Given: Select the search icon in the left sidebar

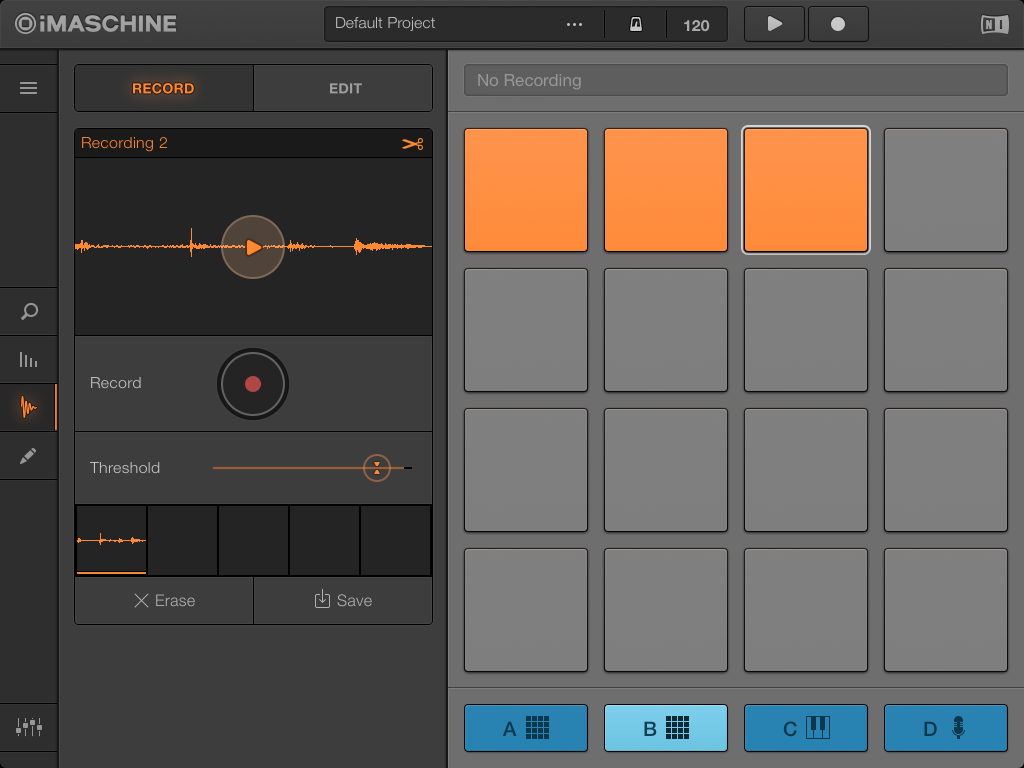Looking at the screenshot, I should point(29,311).
